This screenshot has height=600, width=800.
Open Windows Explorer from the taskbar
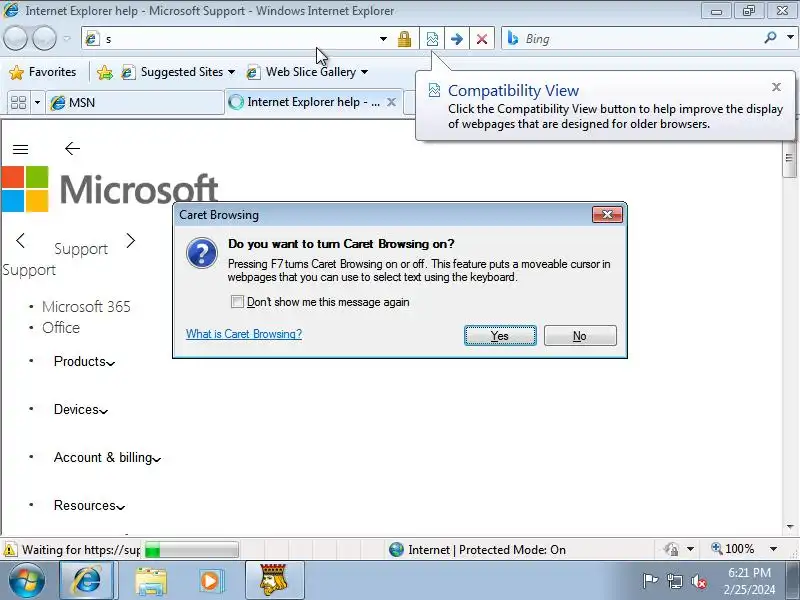(151, 581)
